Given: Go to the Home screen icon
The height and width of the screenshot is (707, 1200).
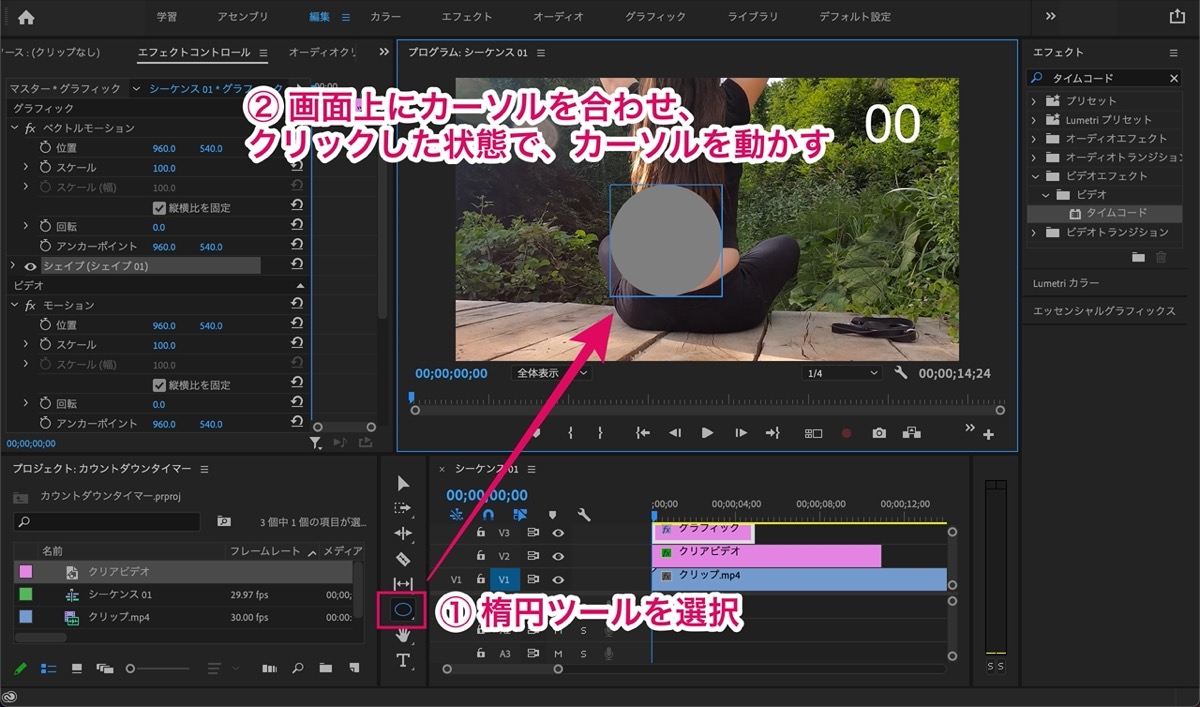Looking at the screenshot, I should click(x=26, y=17).
